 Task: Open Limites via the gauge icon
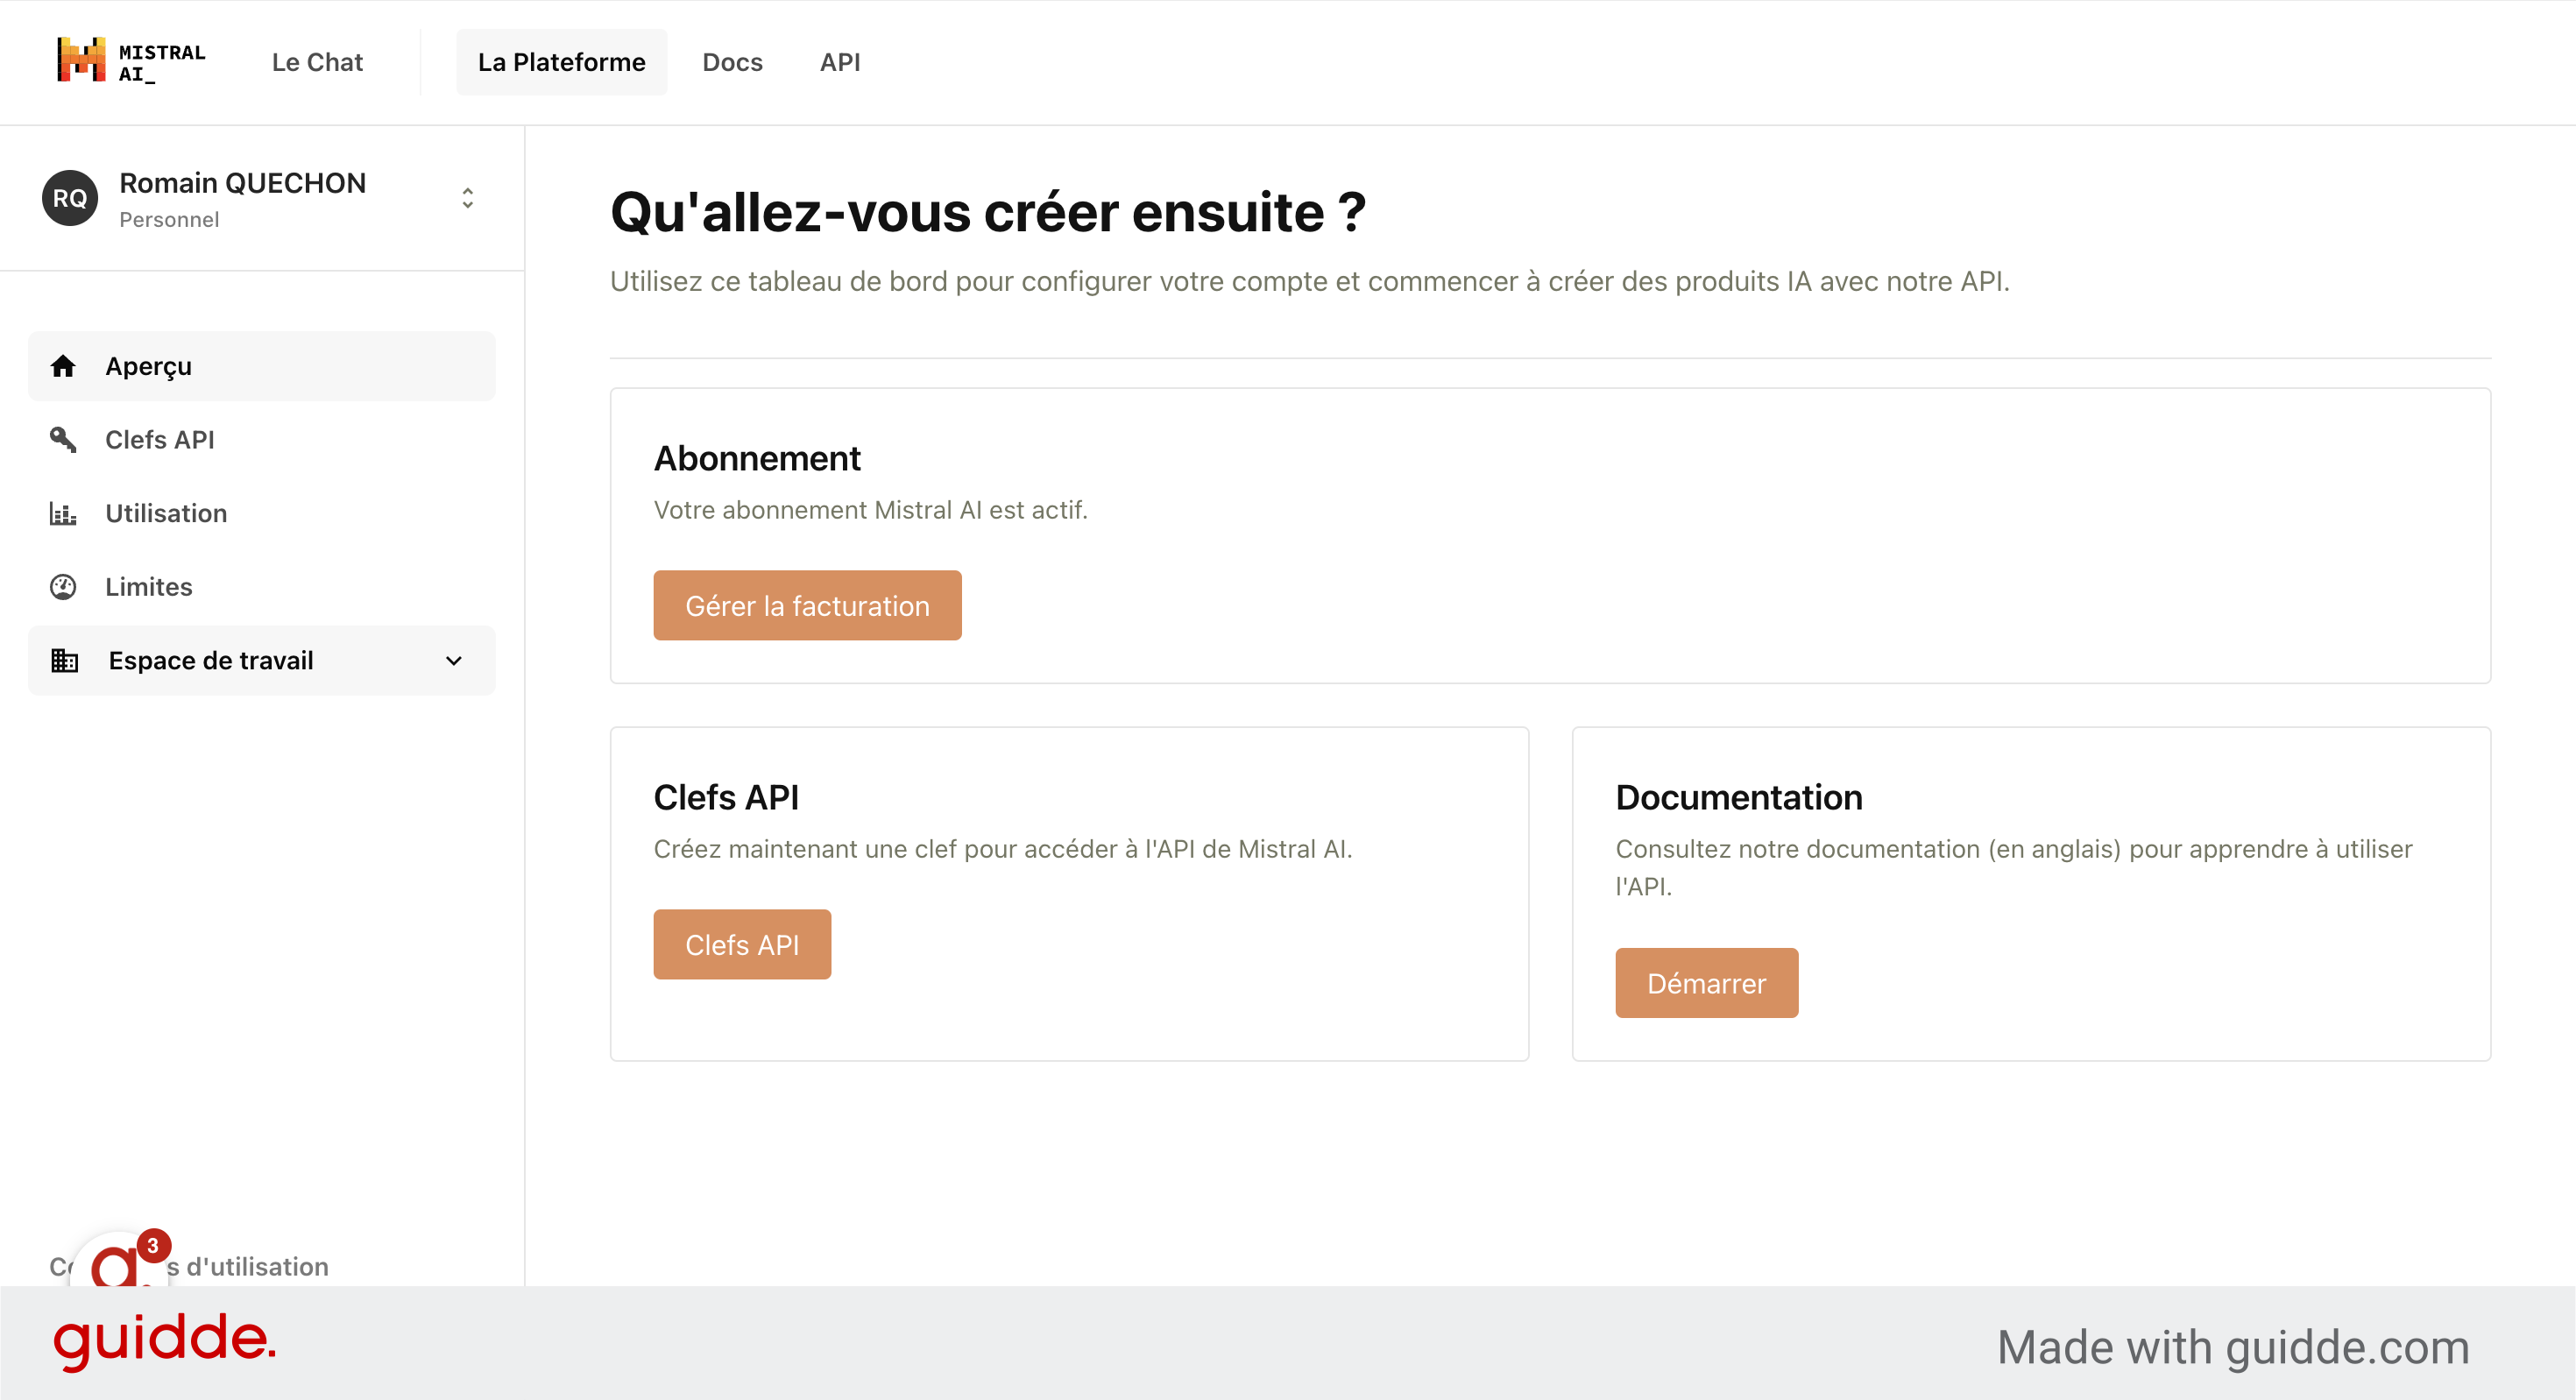click(64, 587)
